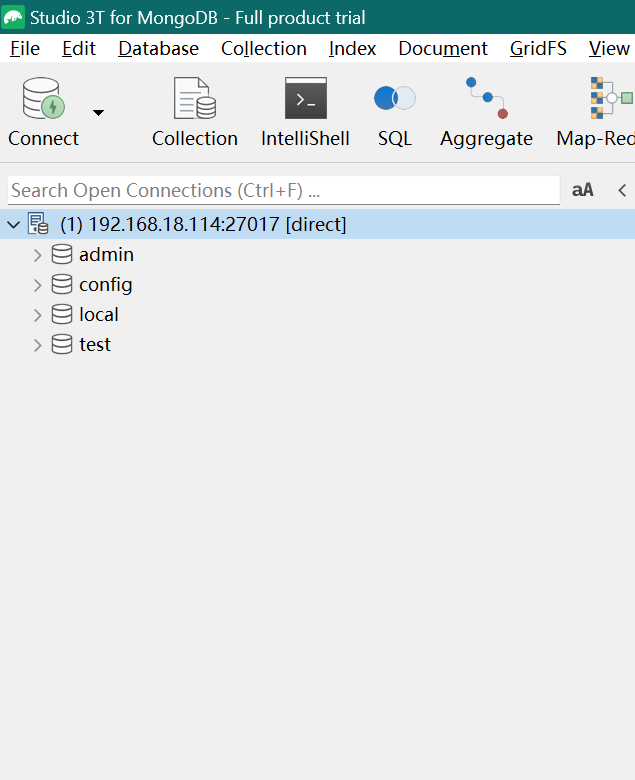This screenshot has height=780, width=635.
Task: Expand the config database node
Action: click(37, 285)
